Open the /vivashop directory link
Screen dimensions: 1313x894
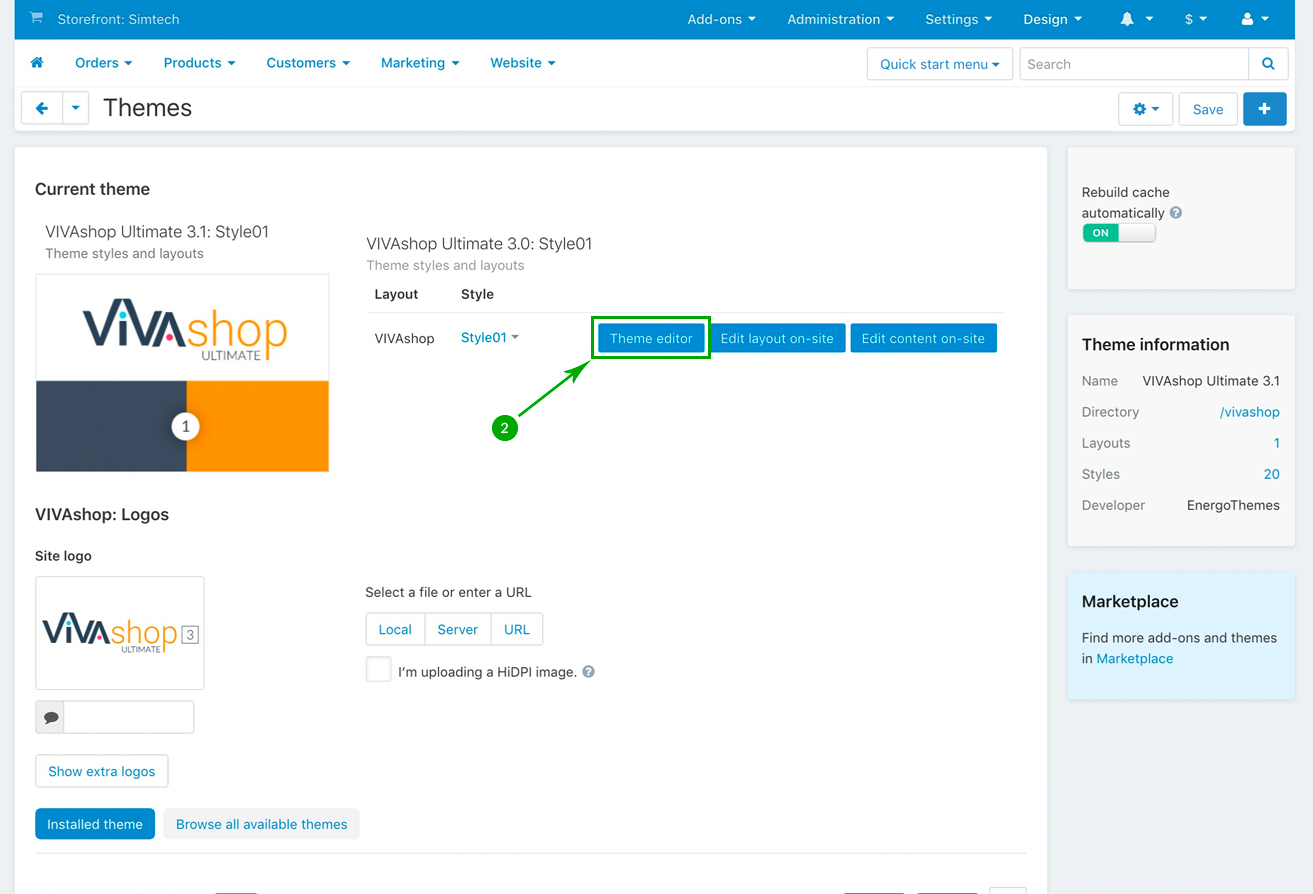[1250, 412]
